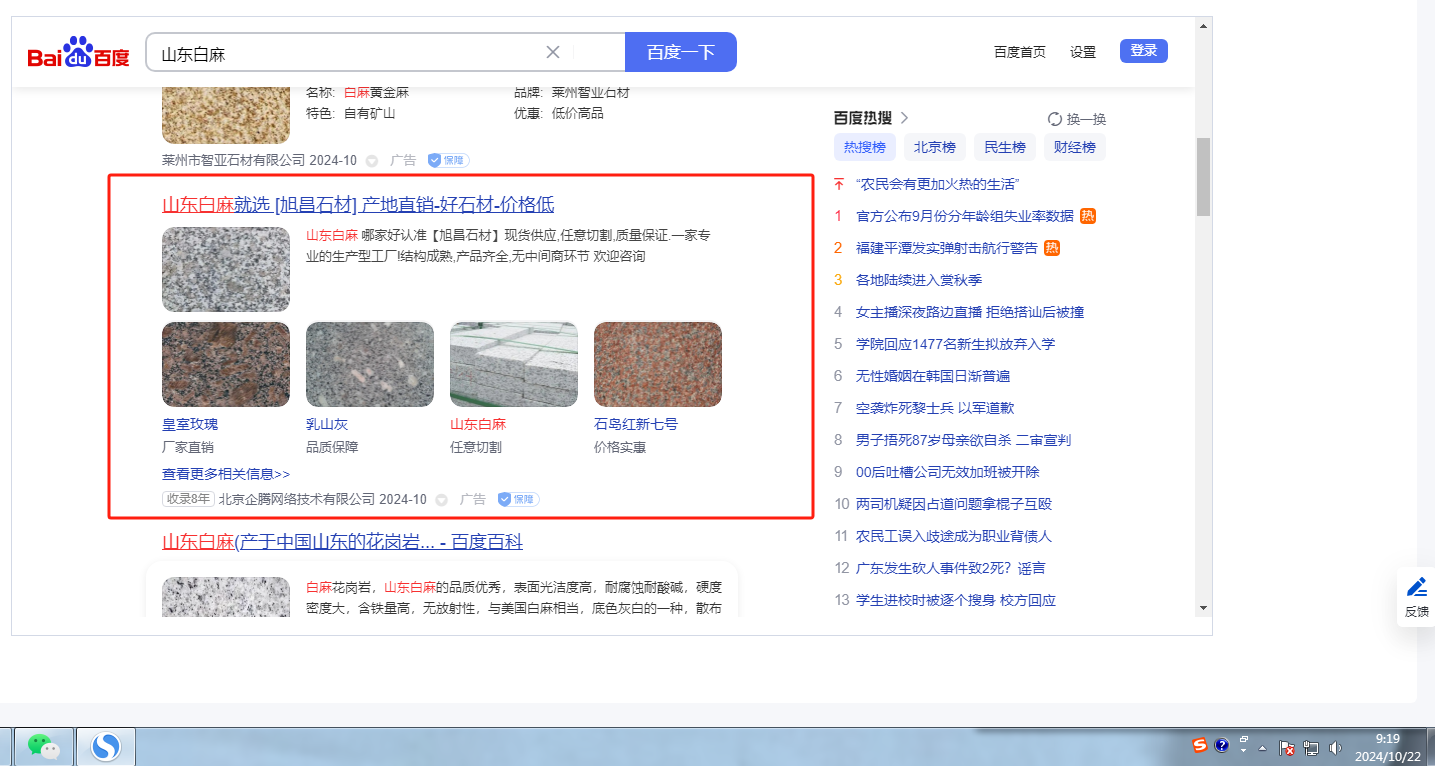Open the 皇室玫瑰 product link
This screenshot has width=1435, height=766.
190,424
